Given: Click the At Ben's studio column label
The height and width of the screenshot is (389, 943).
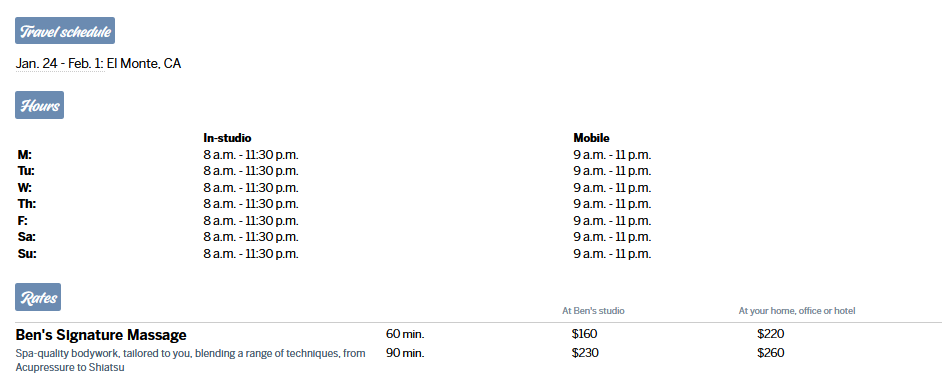Looking at the screenshot, I should (x=593, y=311).
